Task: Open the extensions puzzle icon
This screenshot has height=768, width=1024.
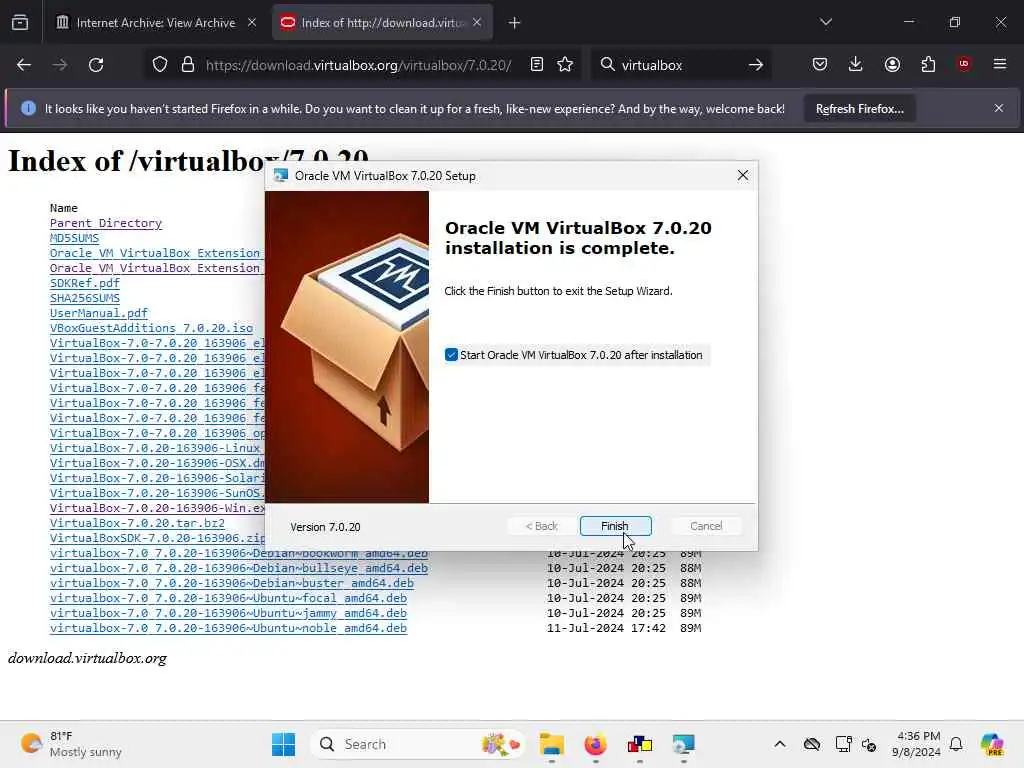Action: tap(928, 64)
